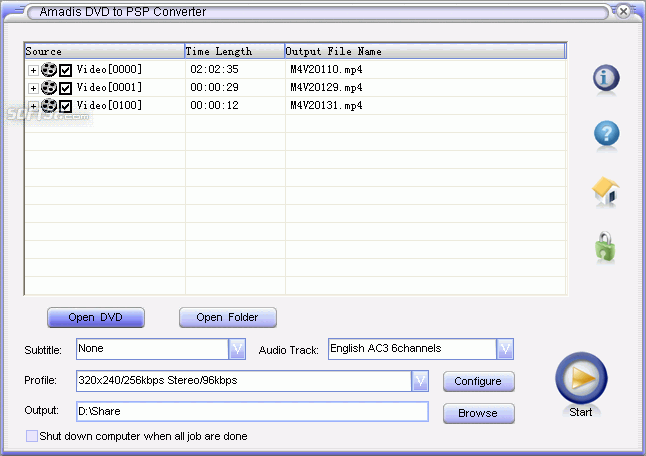Click the film reel icon of Video[0100]
Viewport: 646px width, 456px height.
49,105
